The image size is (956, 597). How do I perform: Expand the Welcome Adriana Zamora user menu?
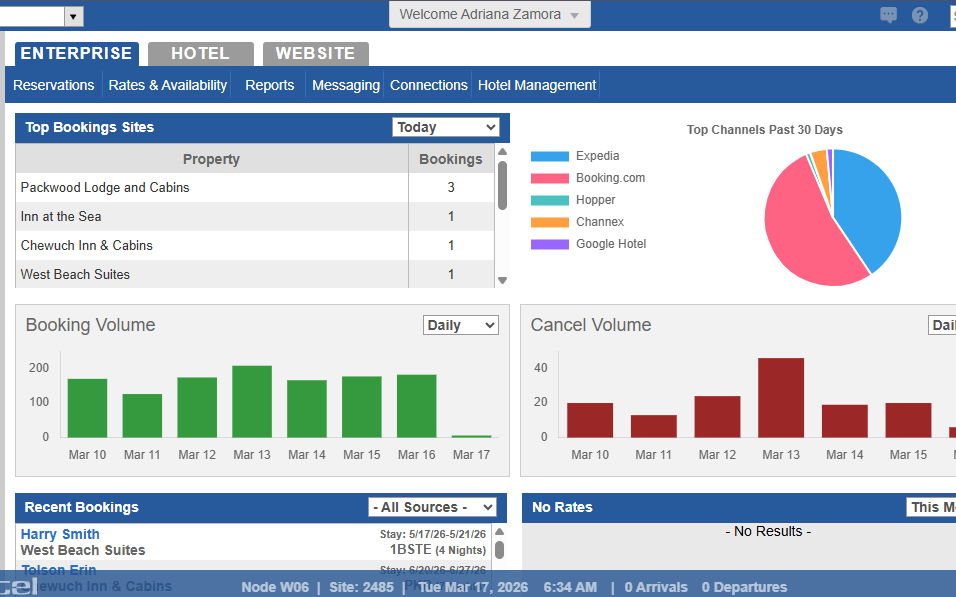(x=490, y=14)
